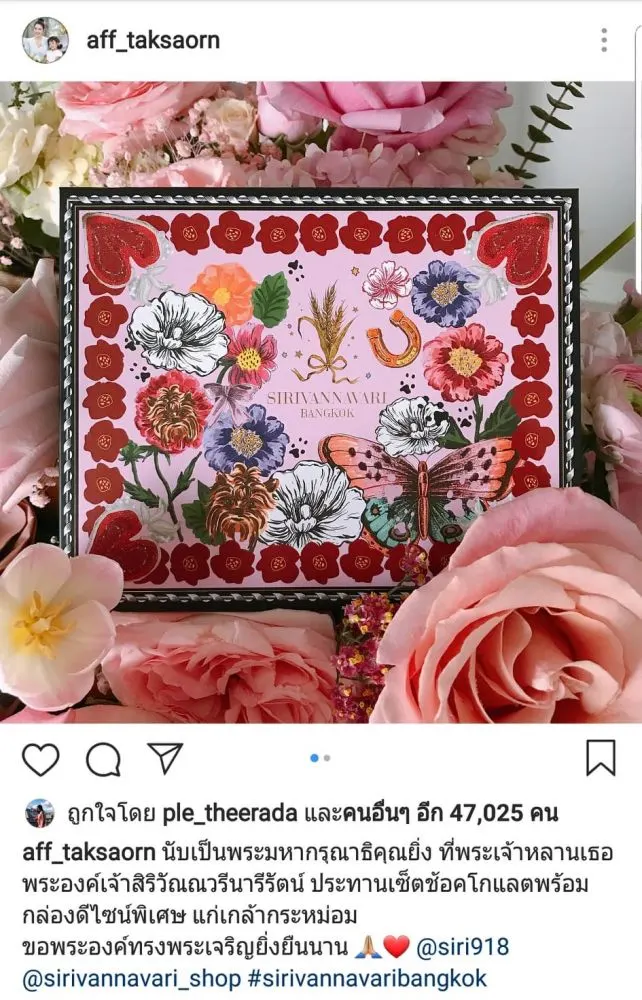This screenshot has height=1000, width=642.
Task: Open #sirivannavaribangkok hashtag
Action: point(367,979)
